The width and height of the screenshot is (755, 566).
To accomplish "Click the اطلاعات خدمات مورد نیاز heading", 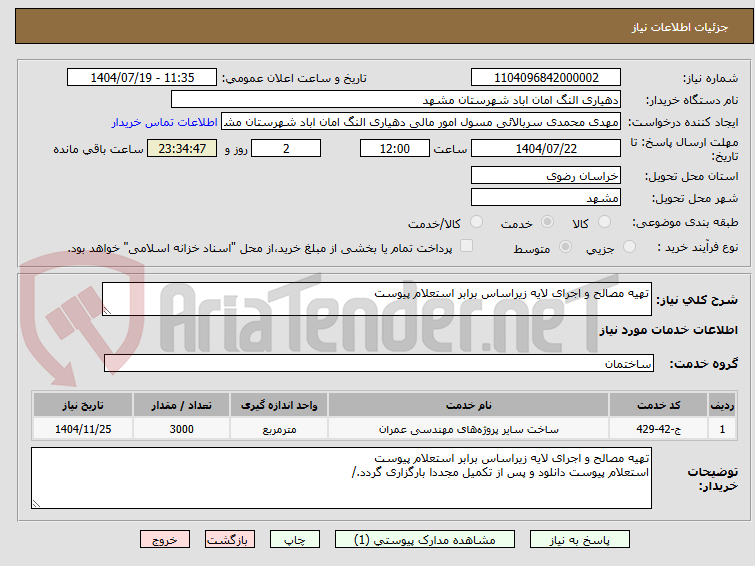I will click(x=668, y=330).
